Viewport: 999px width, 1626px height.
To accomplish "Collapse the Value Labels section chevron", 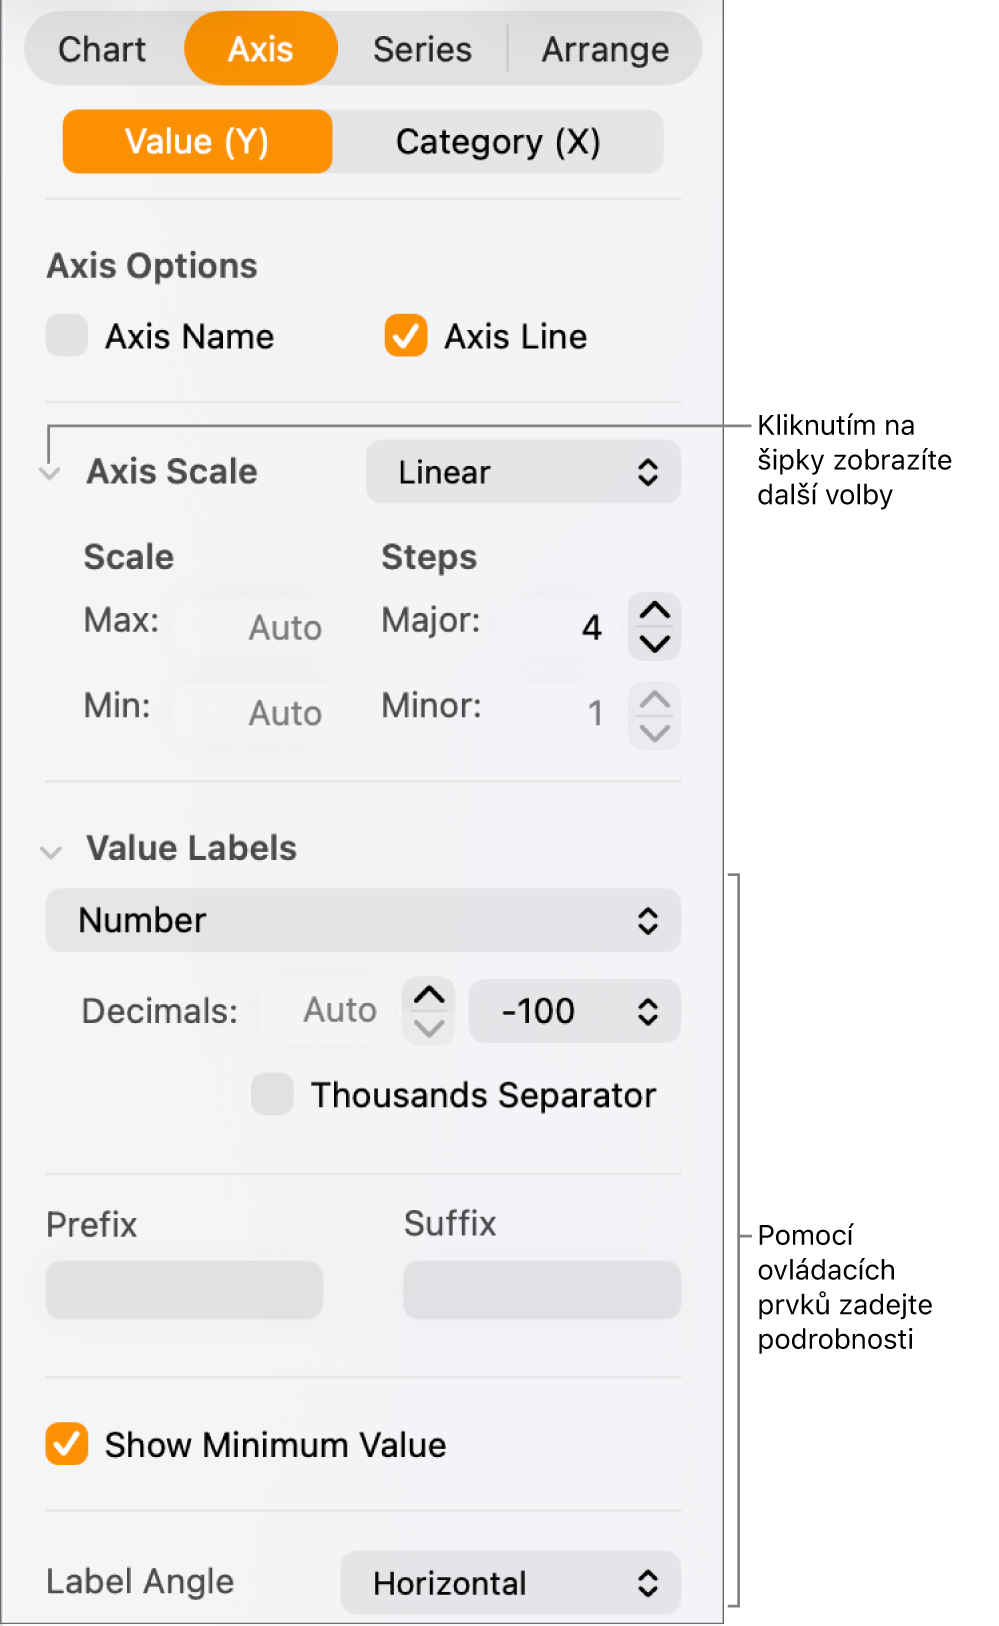I will (x=50, y=852).
